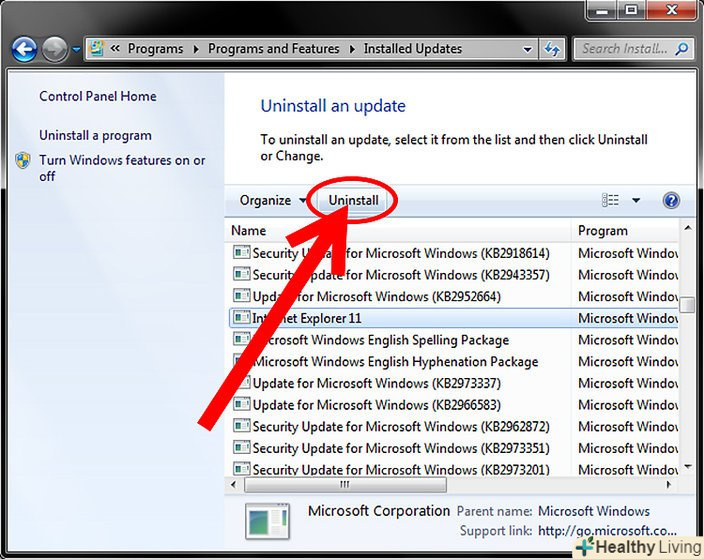This screenshot has height=559, width=704.
Task: Expand arrow after Programs and Features breadcrumb
Action: coord(352,49)
